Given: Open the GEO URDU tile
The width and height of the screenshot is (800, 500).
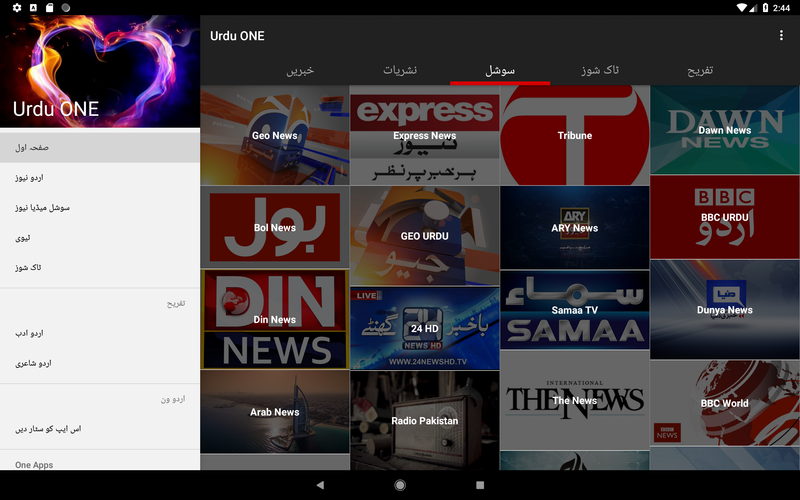Looking at the screenshot, I should coord(424,236).
